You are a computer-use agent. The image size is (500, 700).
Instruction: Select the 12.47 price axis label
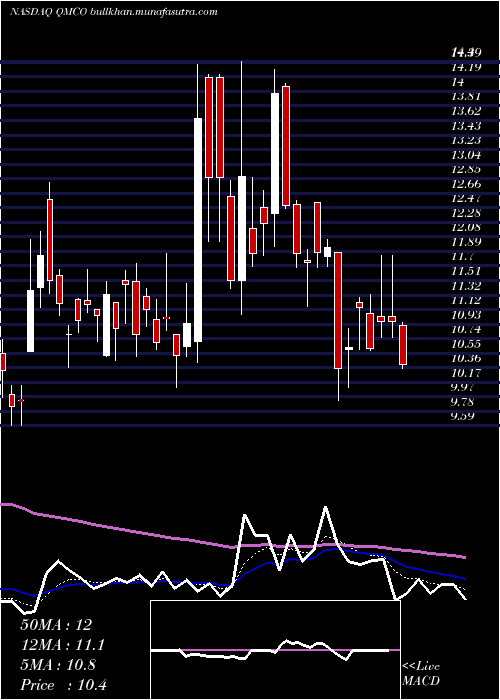[x=466, y=198]
